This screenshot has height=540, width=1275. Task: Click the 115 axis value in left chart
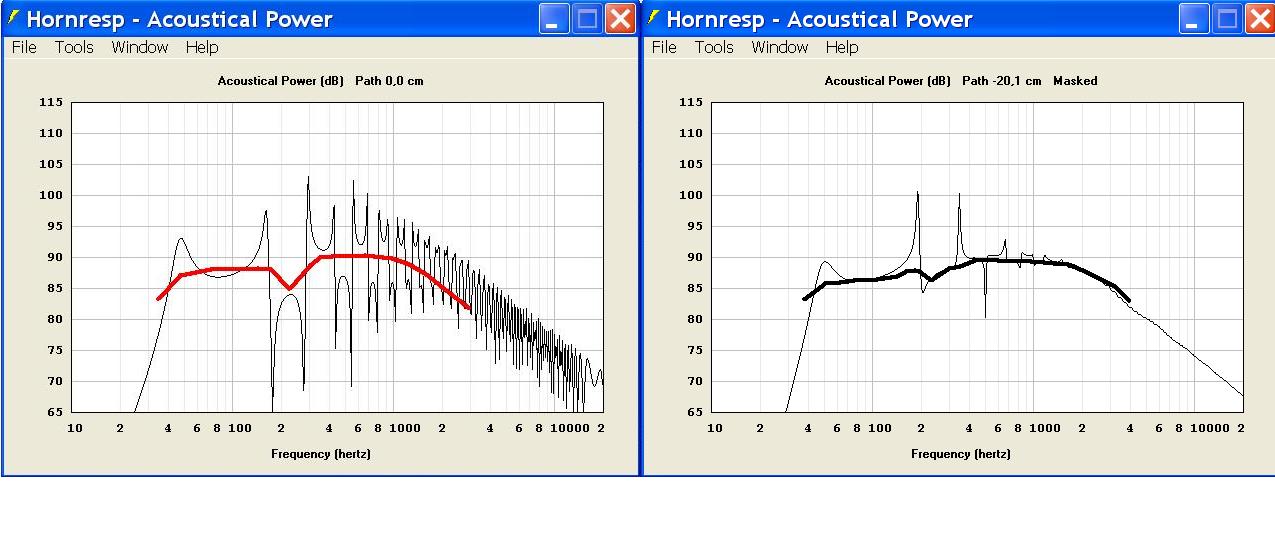point(51,102)
